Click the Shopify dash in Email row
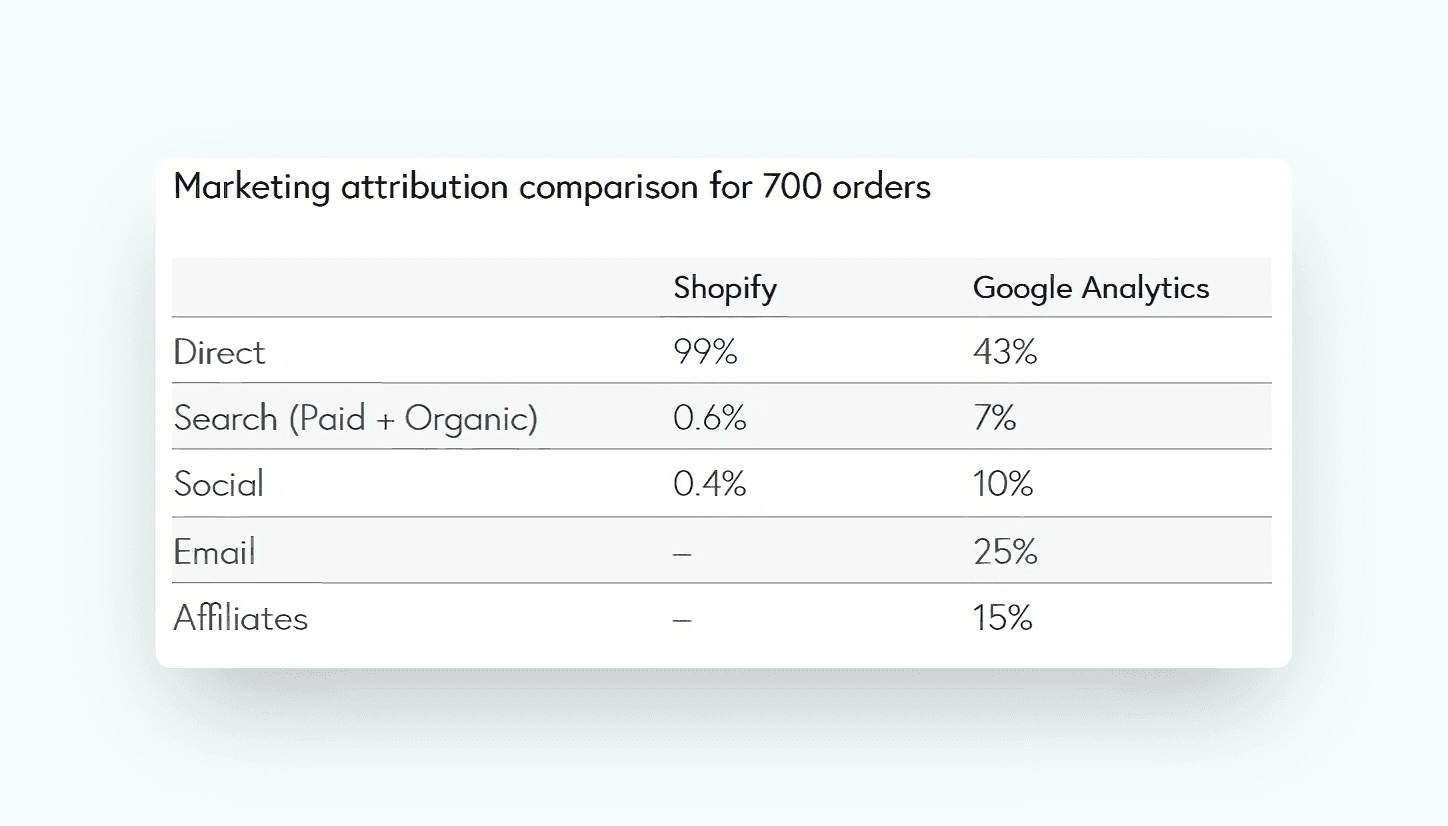The width and height of the screenshot is (1448, 826). click(683, 552)
